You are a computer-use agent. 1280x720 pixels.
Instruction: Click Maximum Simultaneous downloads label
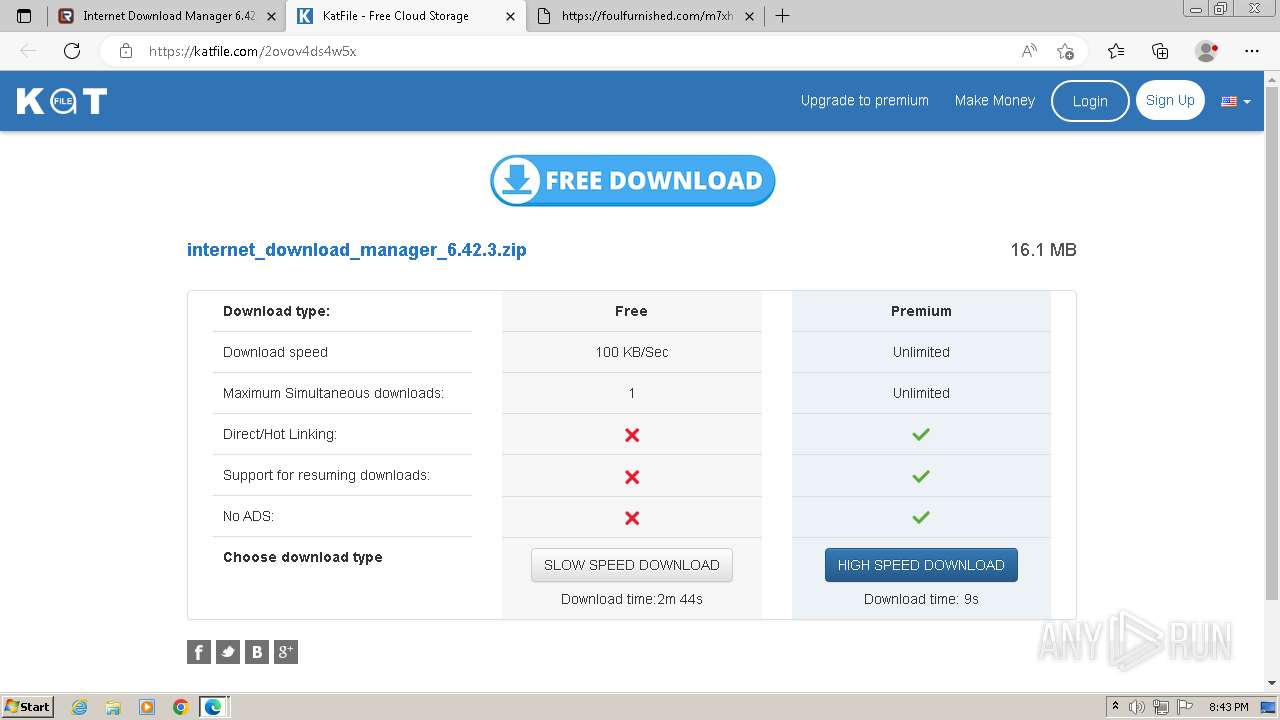pos(333,393)
